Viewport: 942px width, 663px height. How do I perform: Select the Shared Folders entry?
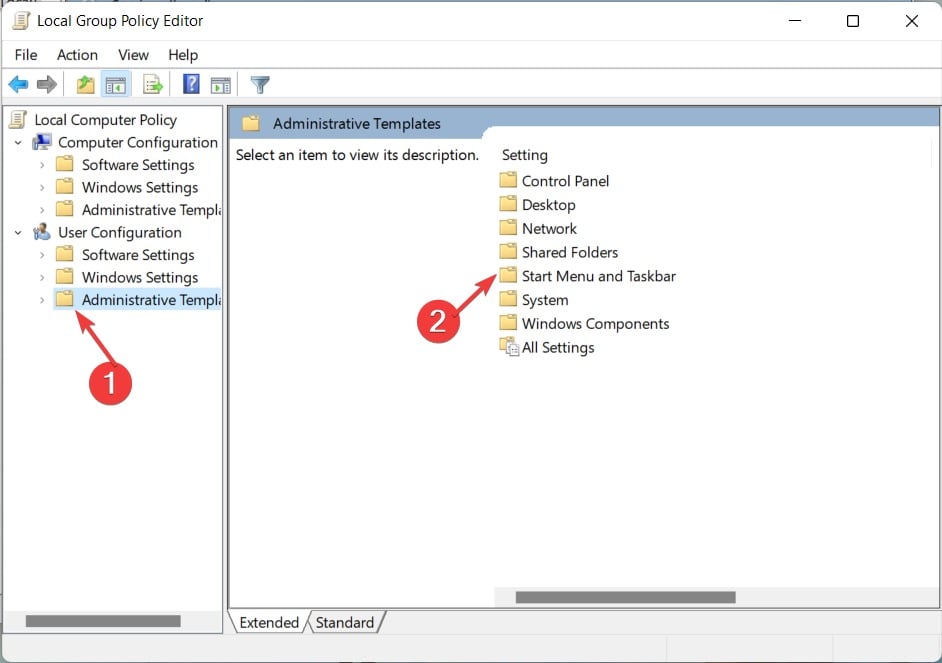(x=570, y=252)
